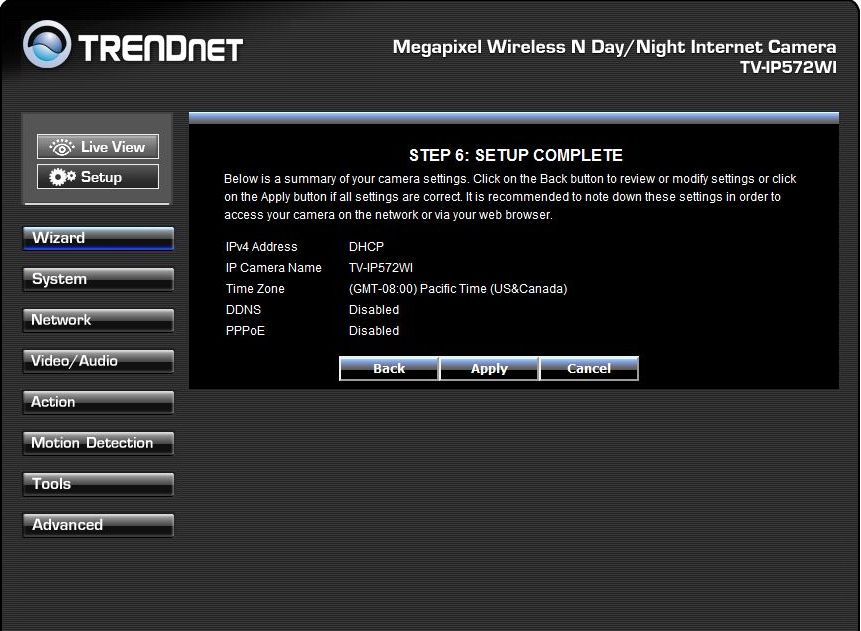Click the 'STEP 6: SETUP COMPLETE' heading
Viewport: 861px width, 631px height.
(516, 155)
